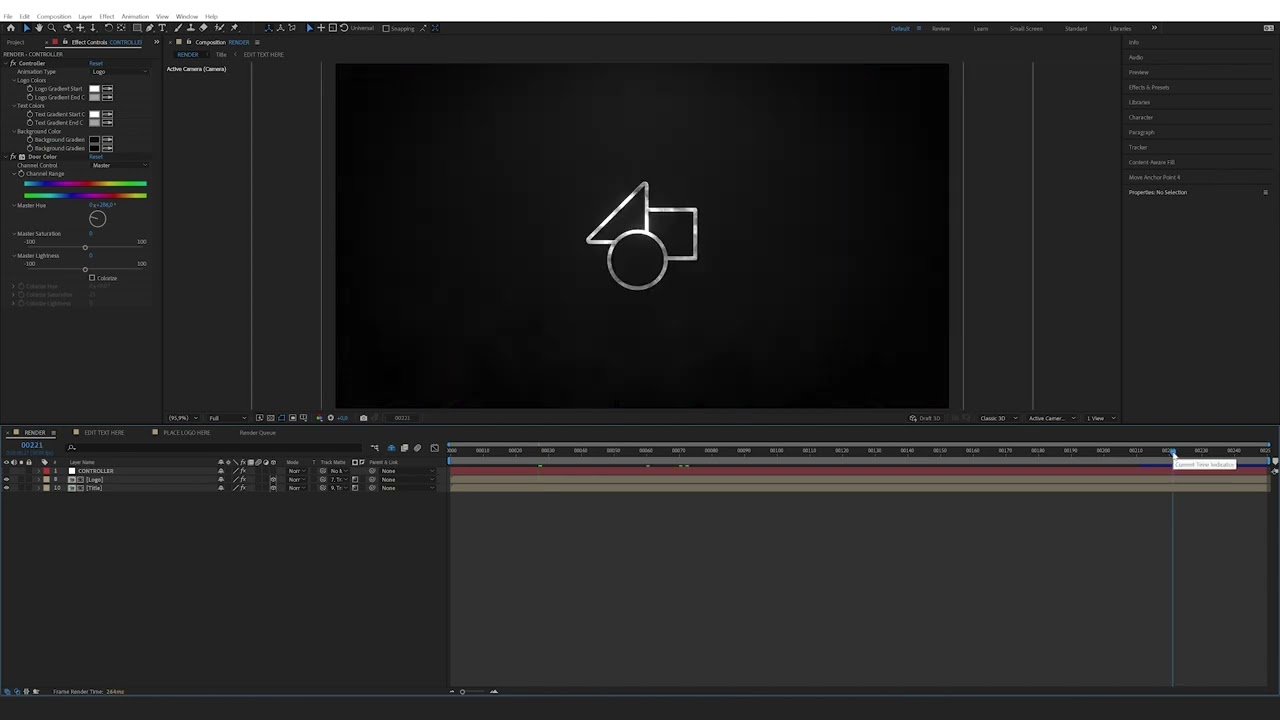This screenshot has height=720, width=1280.
Task: Select the Pen tool
Action: [150, 28]
